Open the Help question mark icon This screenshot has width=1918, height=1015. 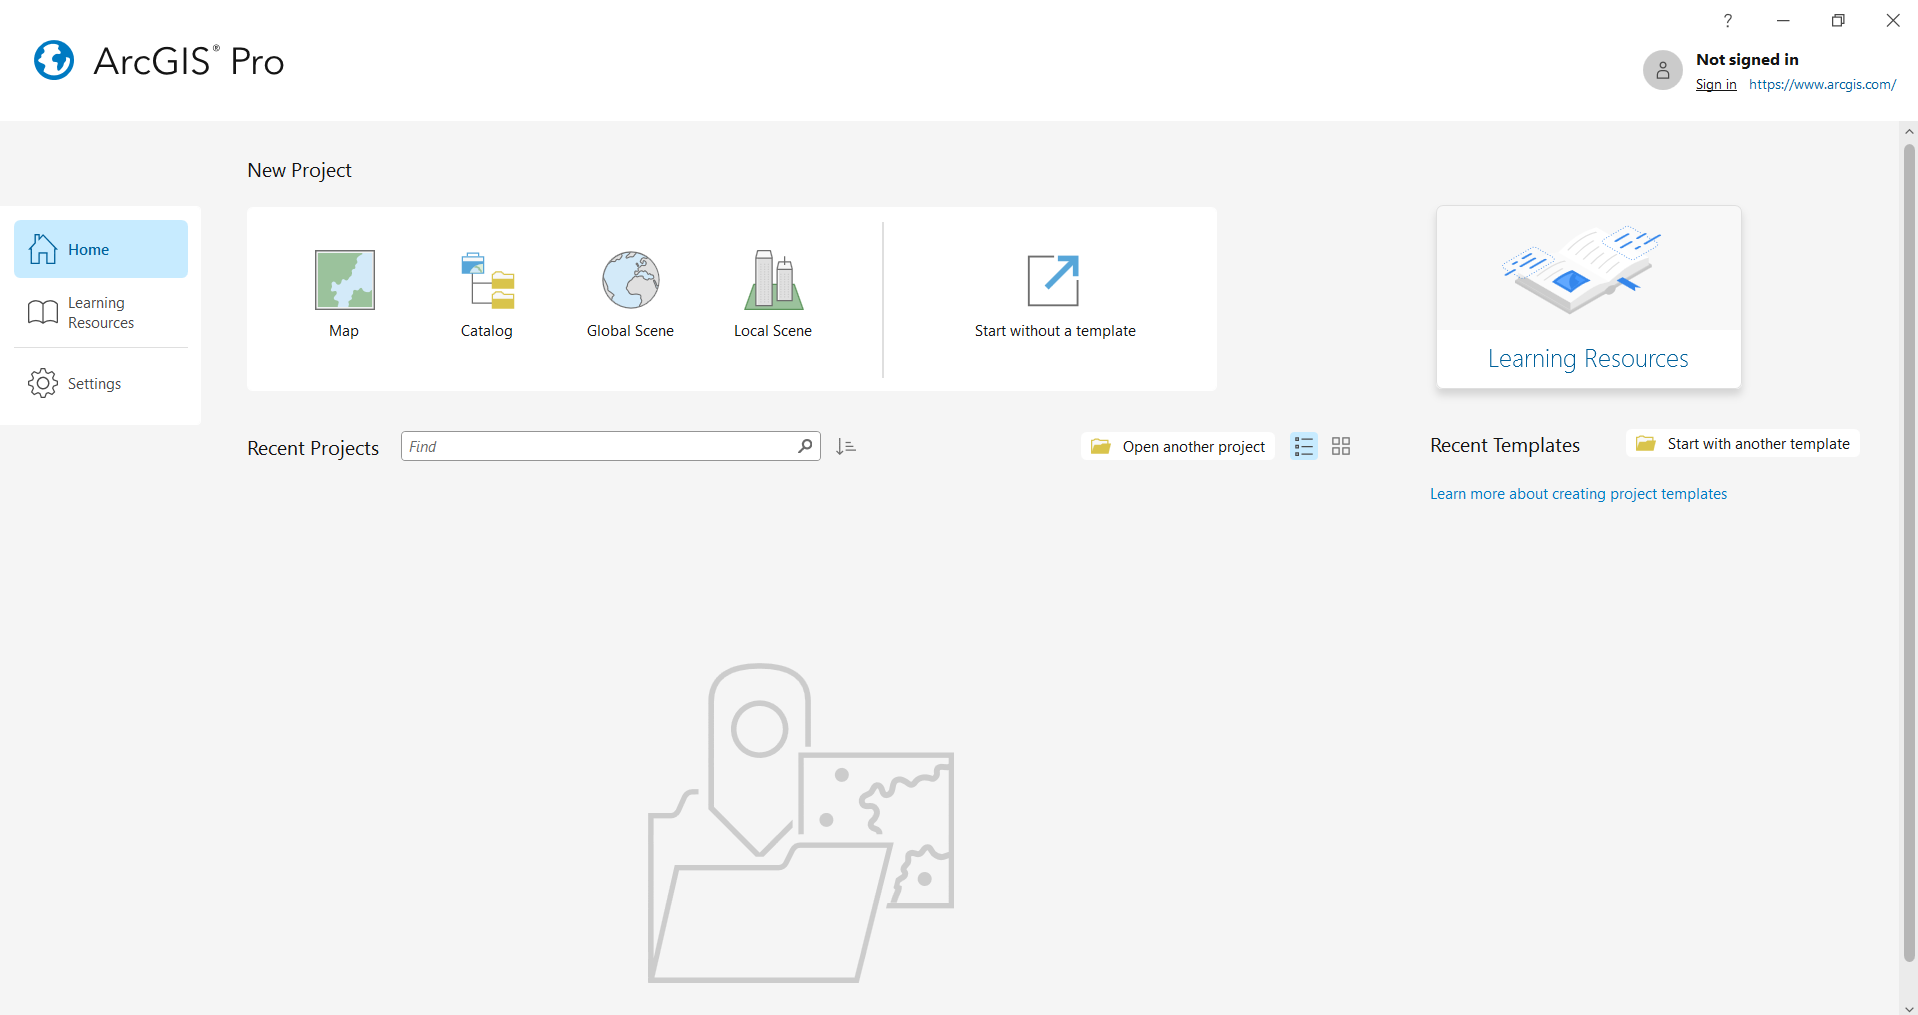click(x=1726, y=20)
